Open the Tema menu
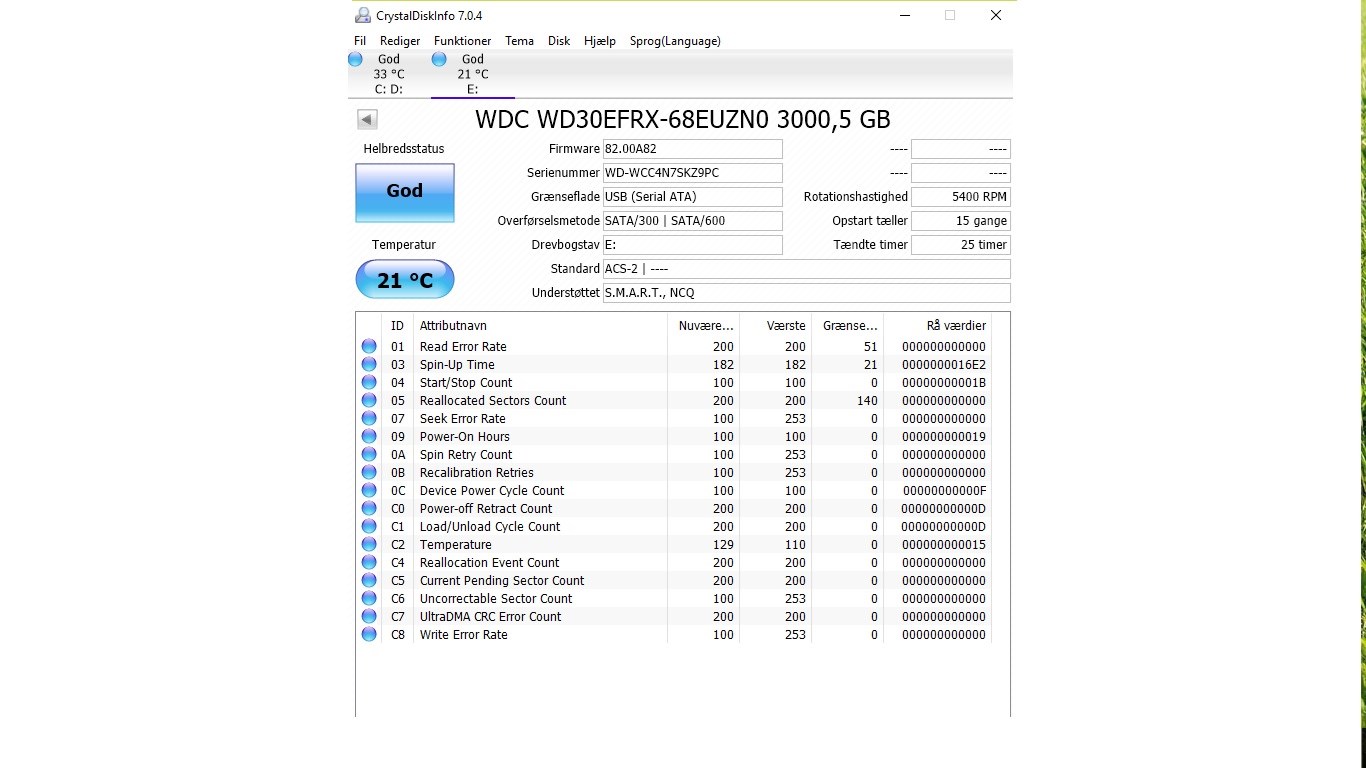Viewport: 1366px width, 768px height. pyautogui.click(x=519, y=41)
